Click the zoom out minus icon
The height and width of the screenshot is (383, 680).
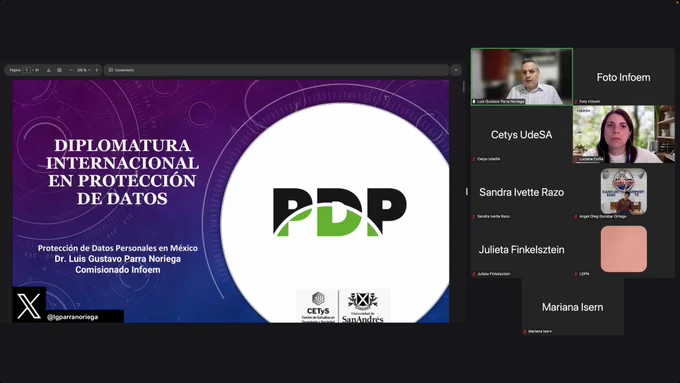71,70
